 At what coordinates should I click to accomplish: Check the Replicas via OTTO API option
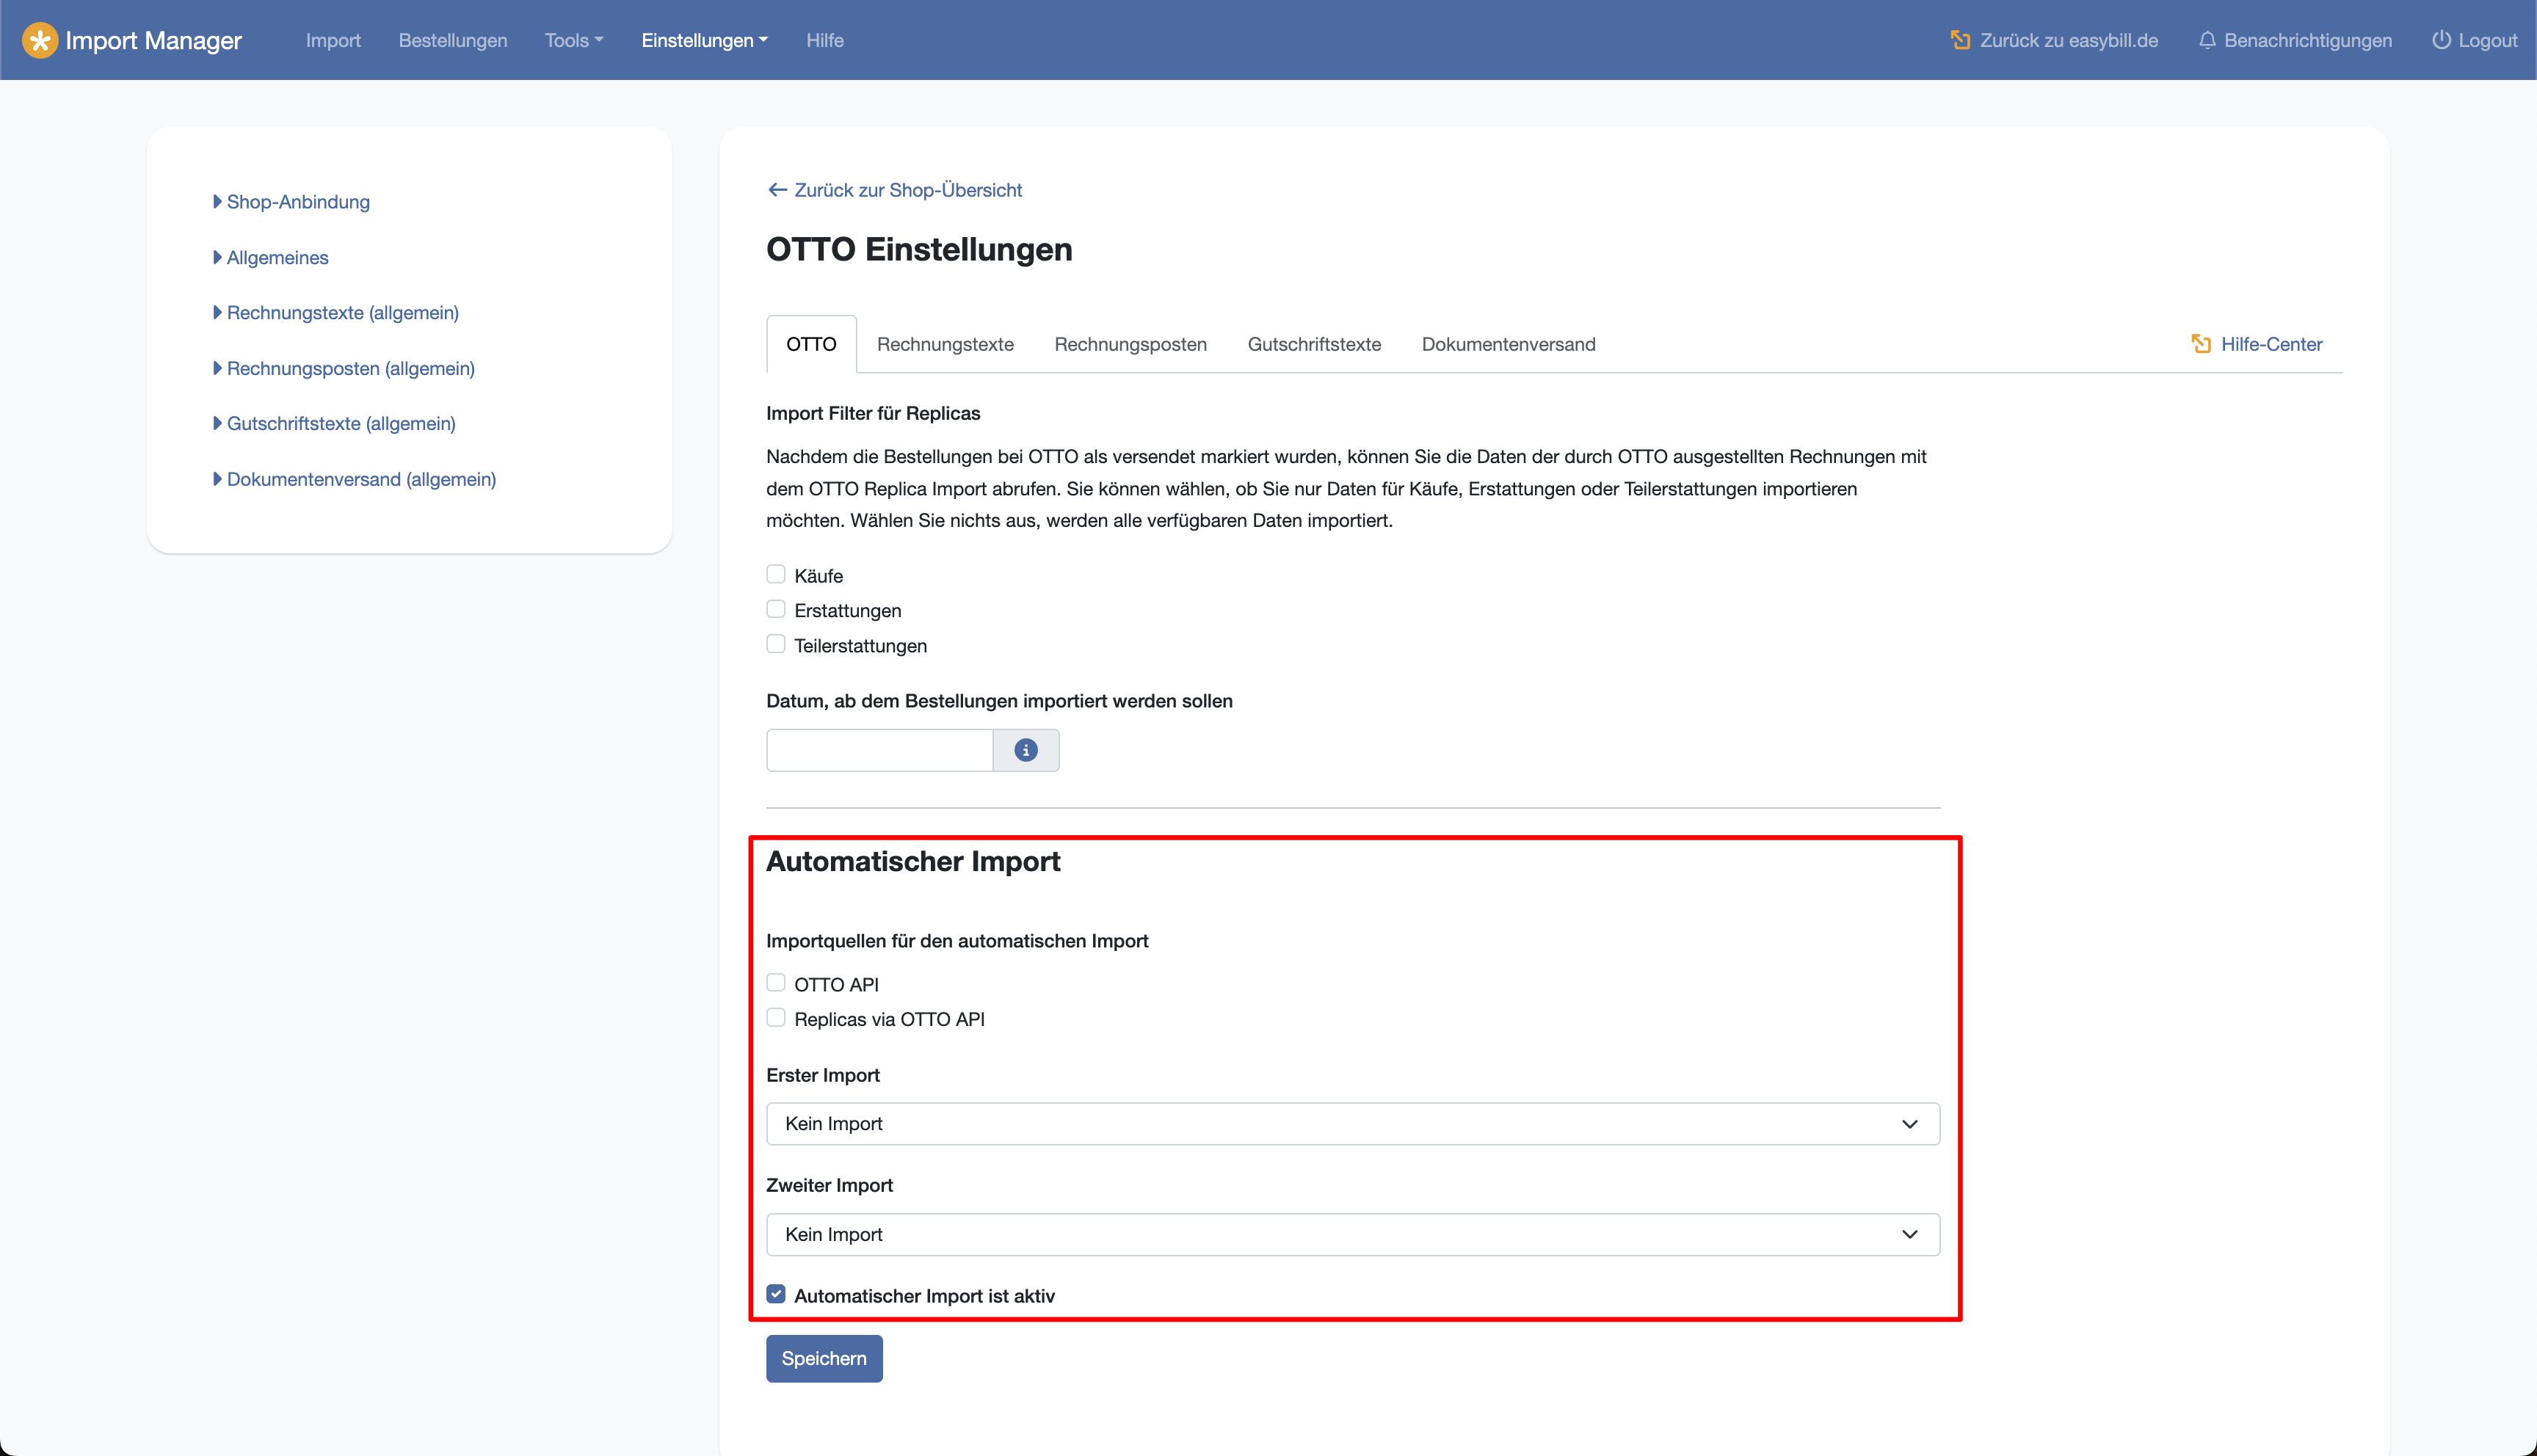[x=776, y=1018]
